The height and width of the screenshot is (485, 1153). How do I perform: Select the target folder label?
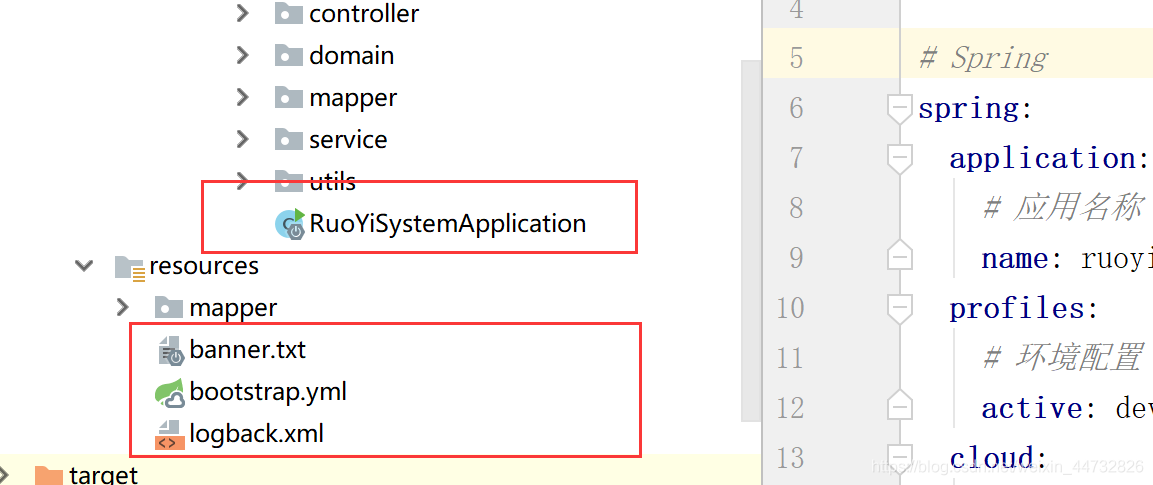click(103, 475)
